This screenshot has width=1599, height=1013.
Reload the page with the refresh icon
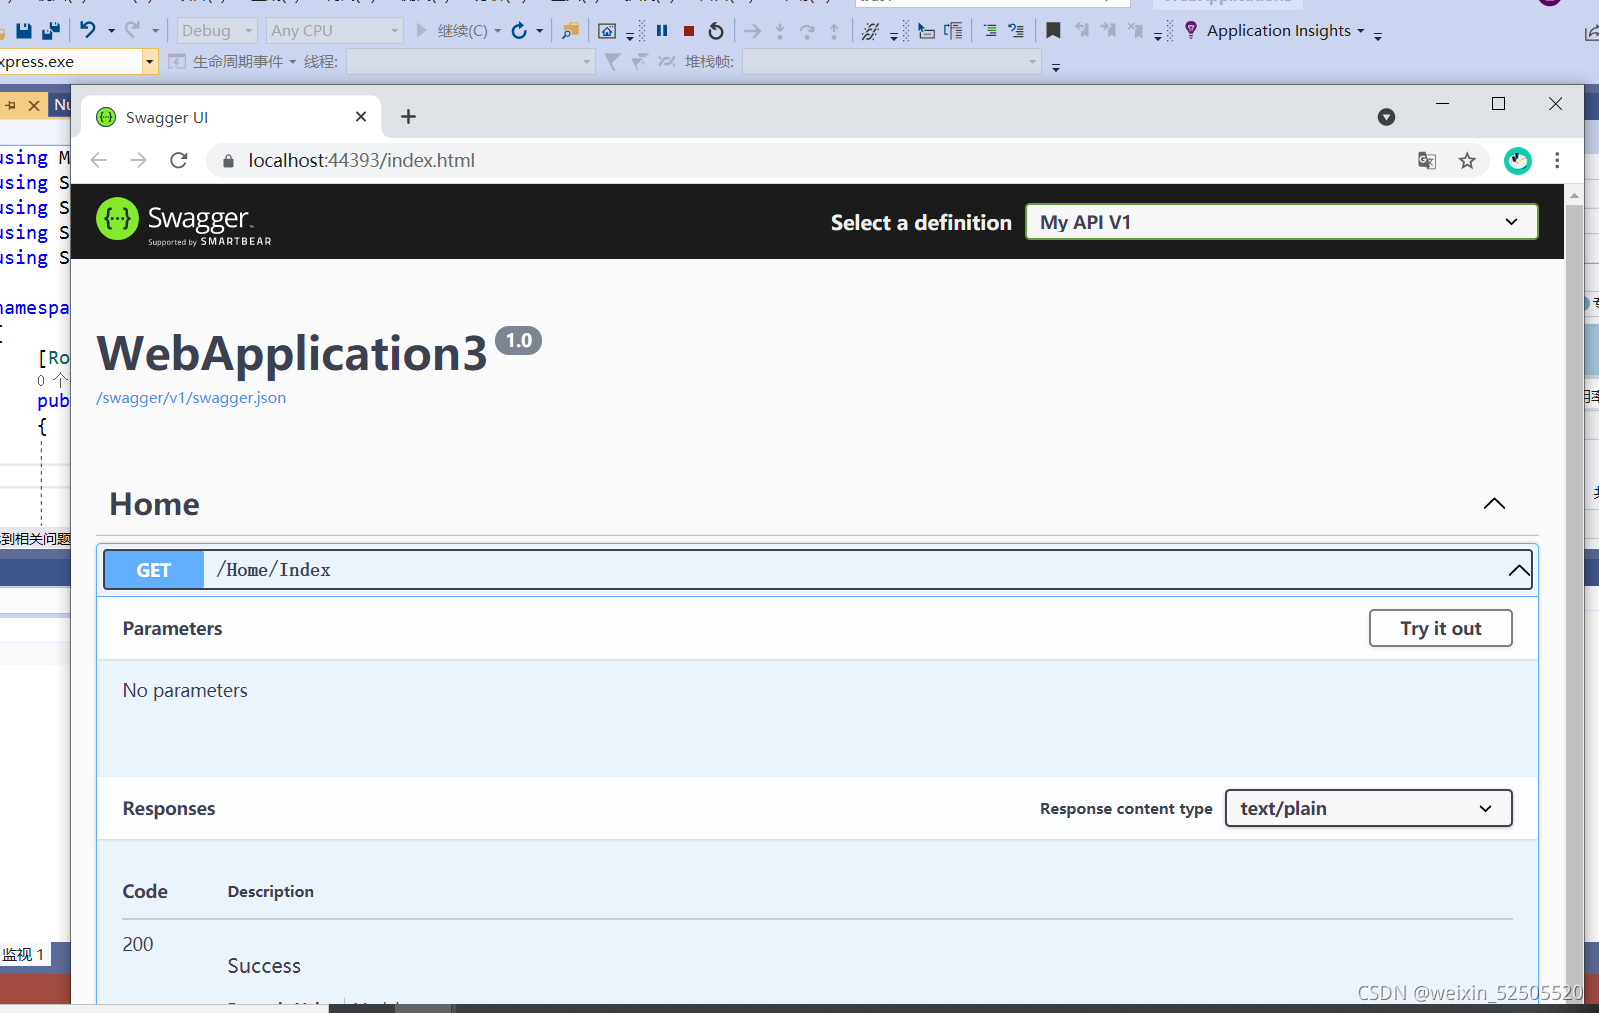[x=178, y=160]
